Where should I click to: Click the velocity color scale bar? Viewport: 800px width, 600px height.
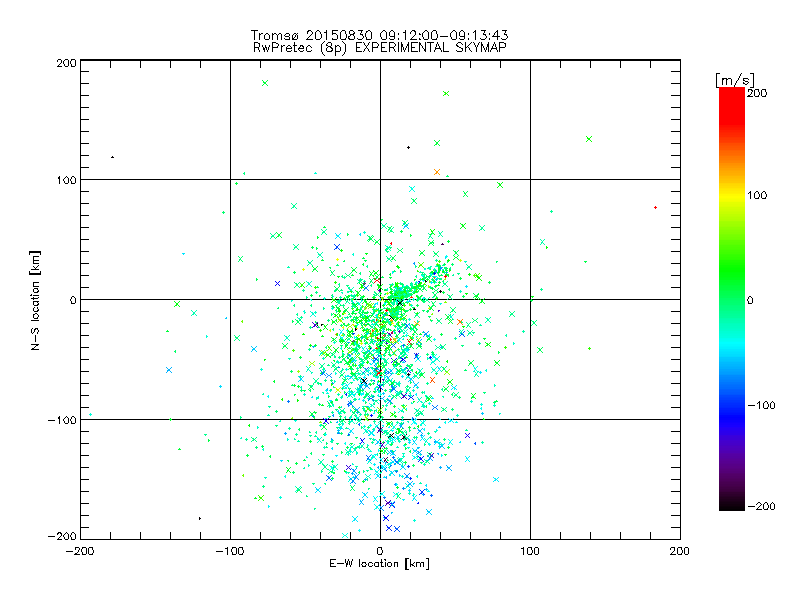[x=732, y=299]
